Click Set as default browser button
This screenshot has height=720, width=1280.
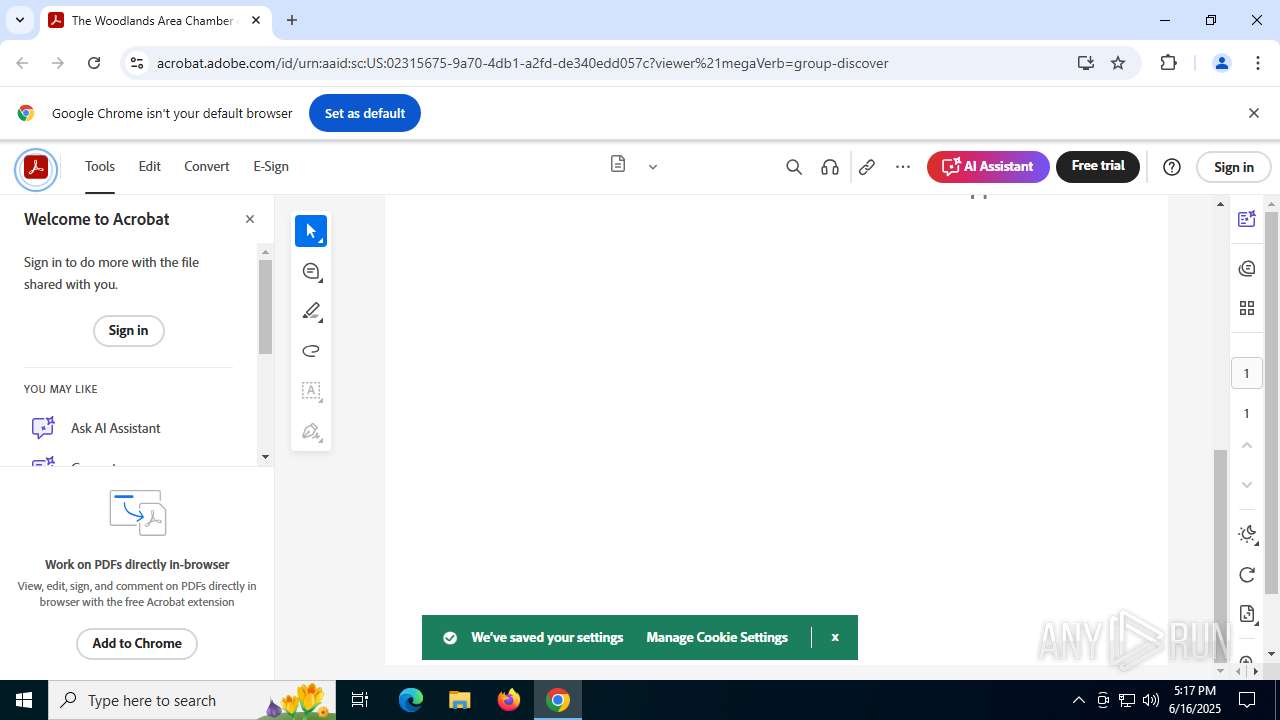pos(365,113)
